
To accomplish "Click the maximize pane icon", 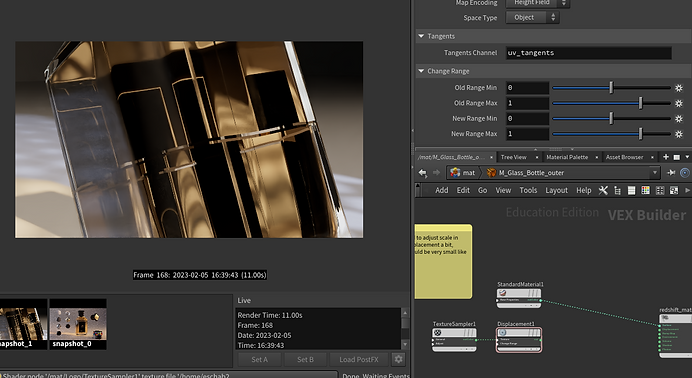I will point(677,157).
